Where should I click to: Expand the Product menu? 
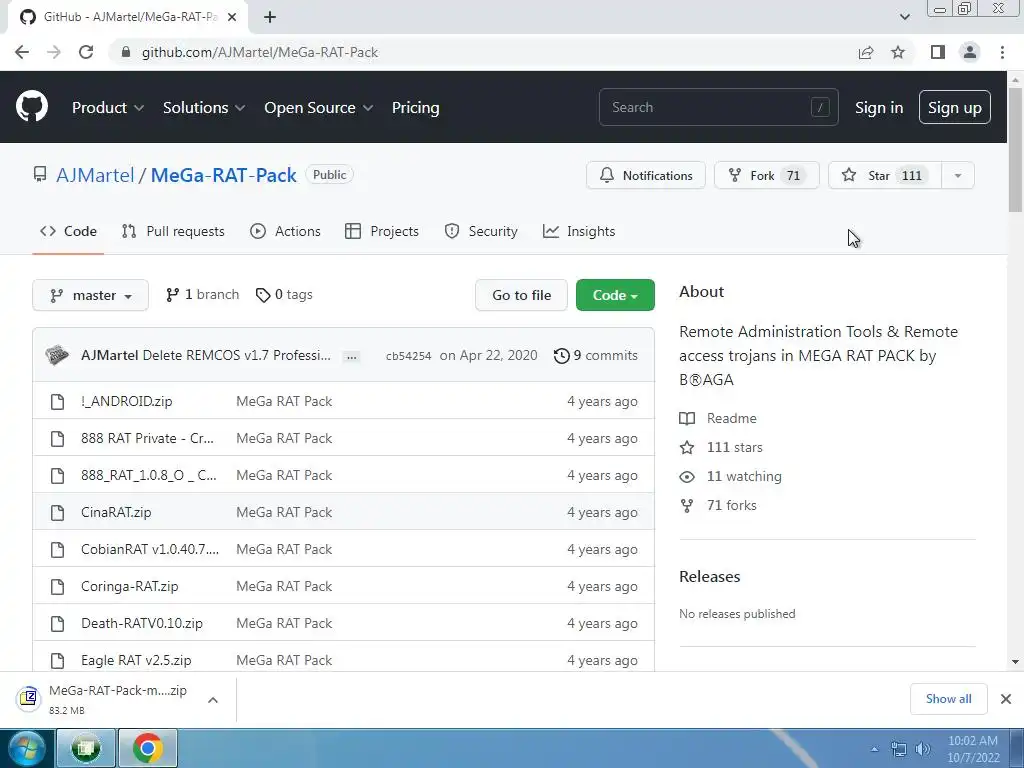[x=108, y=108]
